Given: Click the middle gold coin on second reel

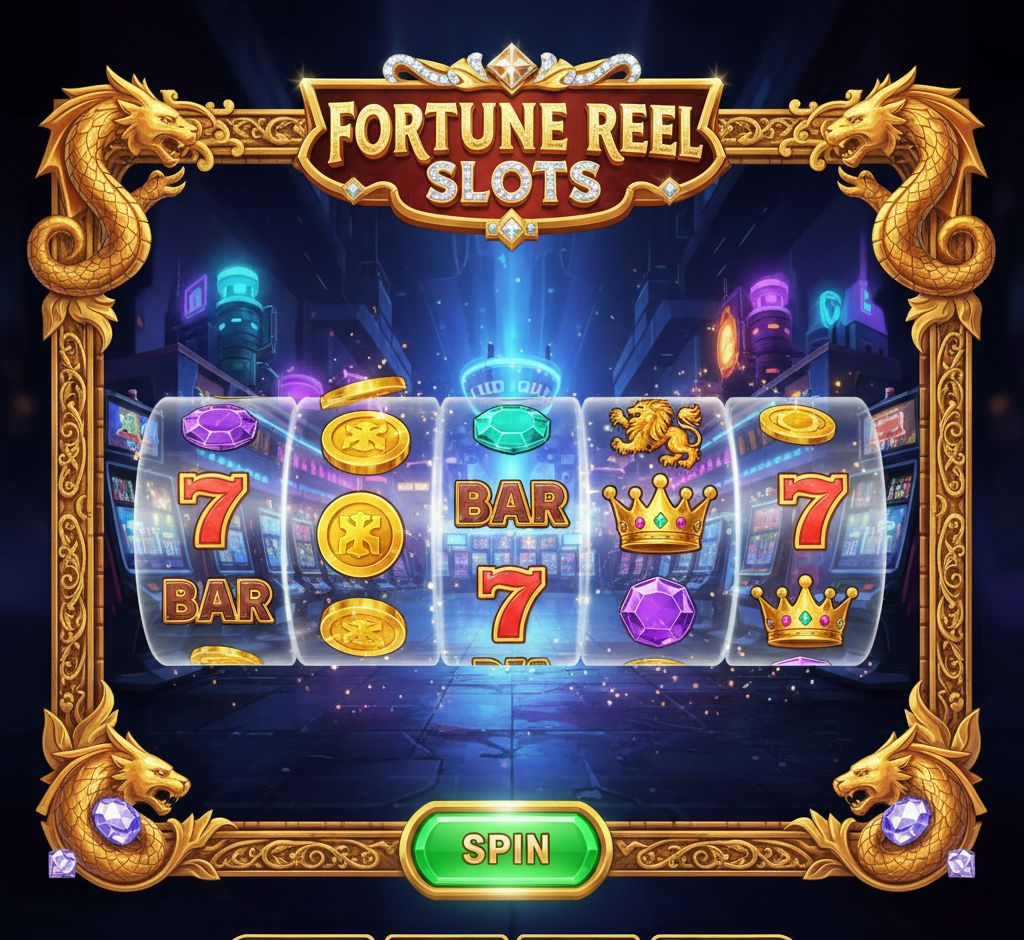Looking at the screenshot, I should click(x=360, y=534).
